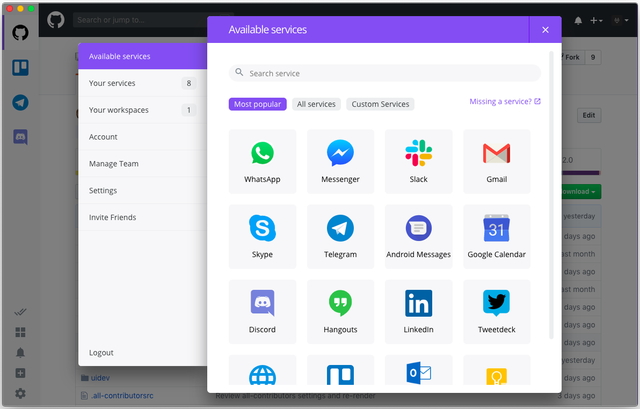
Task: Select the Trello service tile
Action: point(340,370)
